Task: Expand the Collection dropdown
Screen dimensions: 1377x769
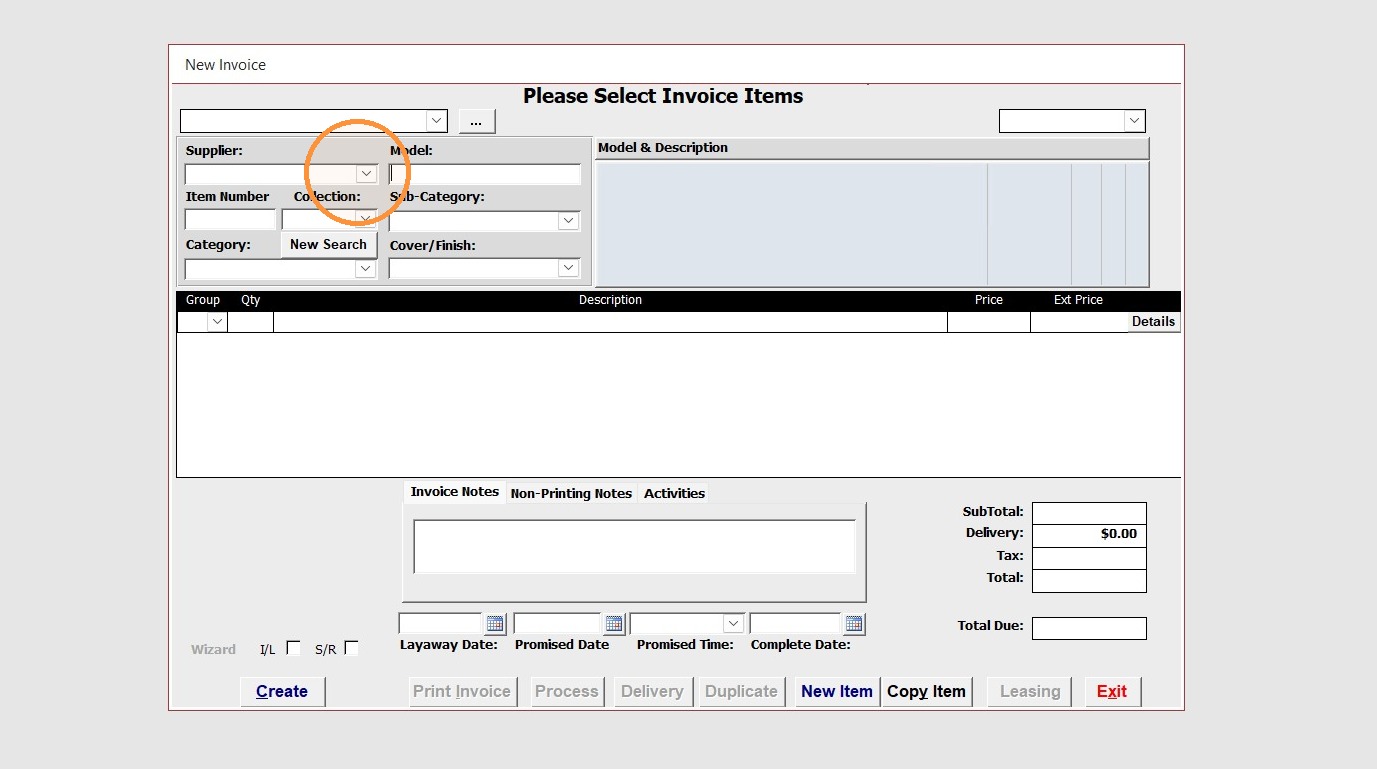Action: point(367,219)
